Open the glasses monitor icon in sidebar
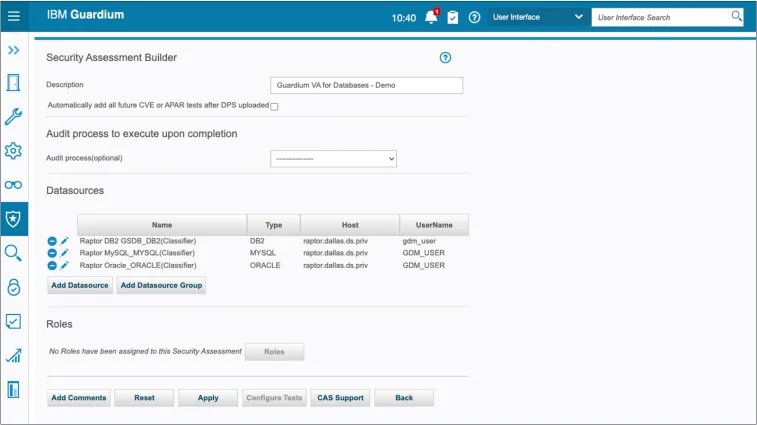757x425 pixels. click(14, 185)
